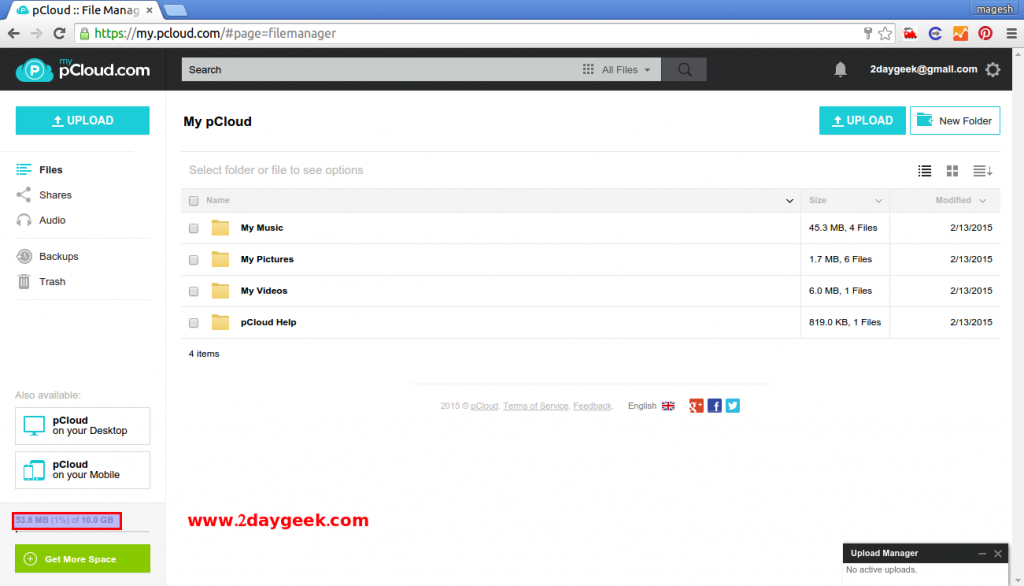Click the New Folder button
Image resolution: width=1024 pixels, height=586 pixels.
[954, 120]
